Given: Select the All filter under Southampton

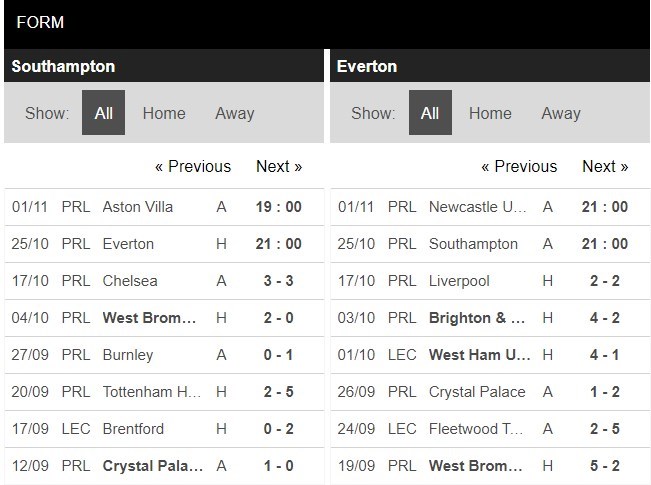Looking at the screenshot, I should point(103,113).
